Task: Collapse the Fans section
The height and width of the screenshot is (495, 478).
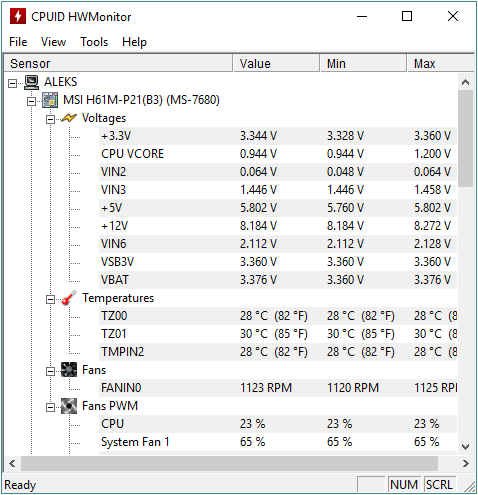Action: 50,371
